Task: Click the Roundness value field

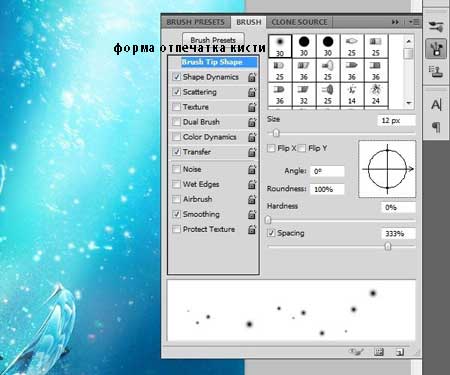Action: tap(327, 189)
